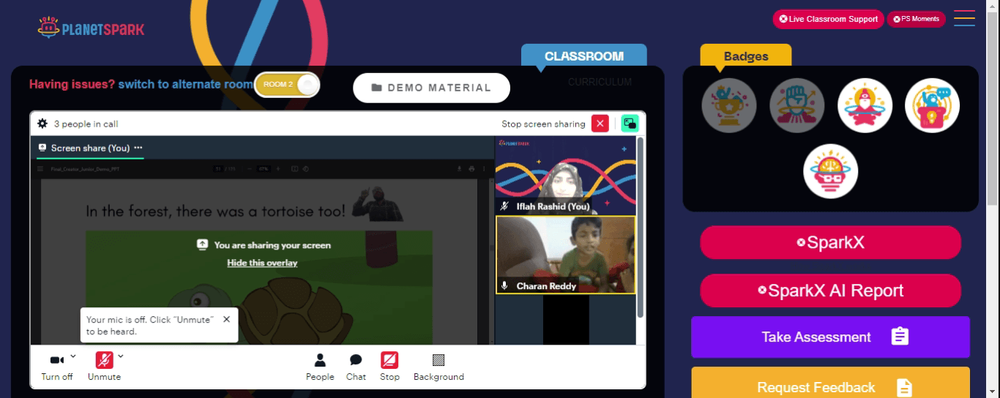
Task: Open PS Moments
Action: (916, 19)
